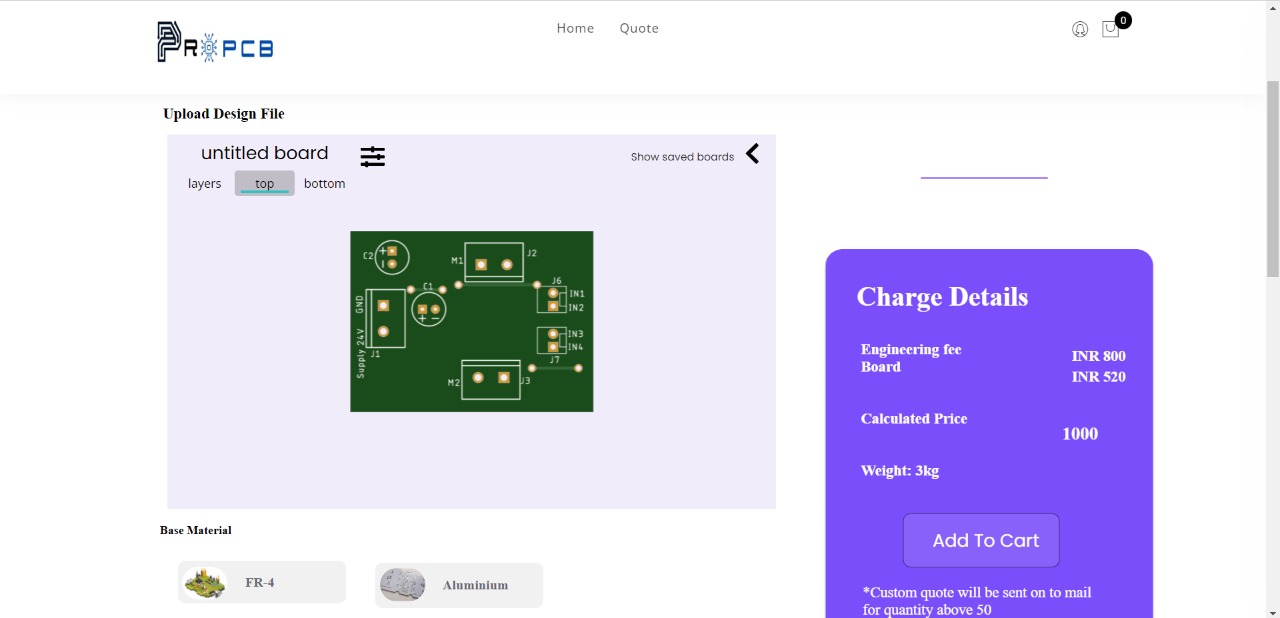Click Add To Cart button
Viewport: 1280px width, 618px height.
click(x=981, y=540)
